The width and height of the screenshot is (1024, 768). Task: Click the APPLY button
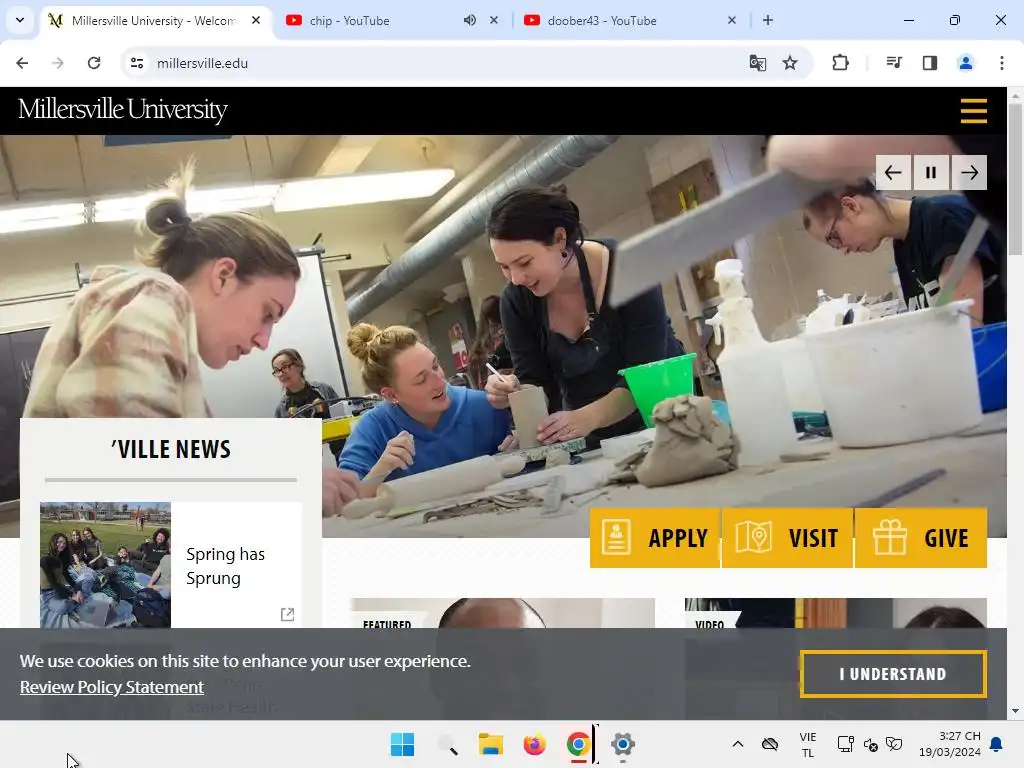tap(655, 537)
